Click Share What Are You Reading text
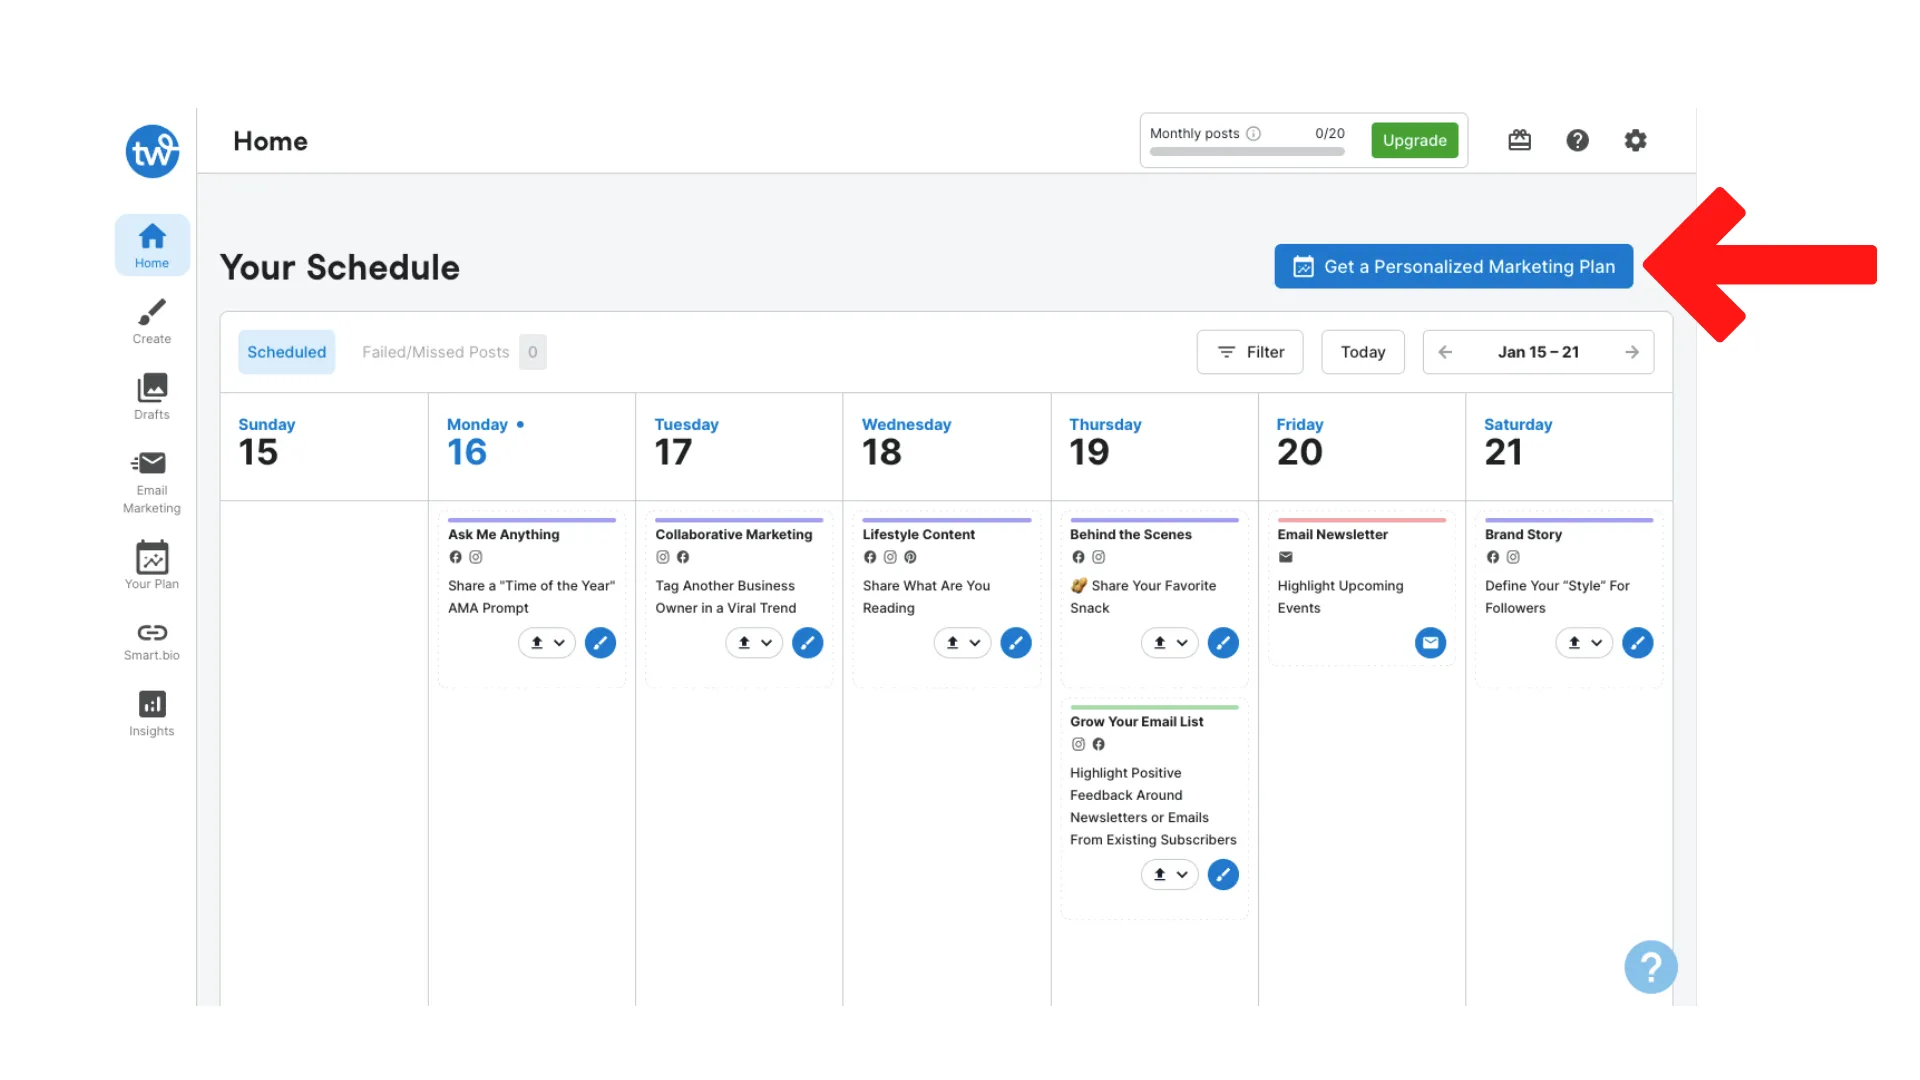This screenshot has height=1080, width=1920. tap(926, 597)
